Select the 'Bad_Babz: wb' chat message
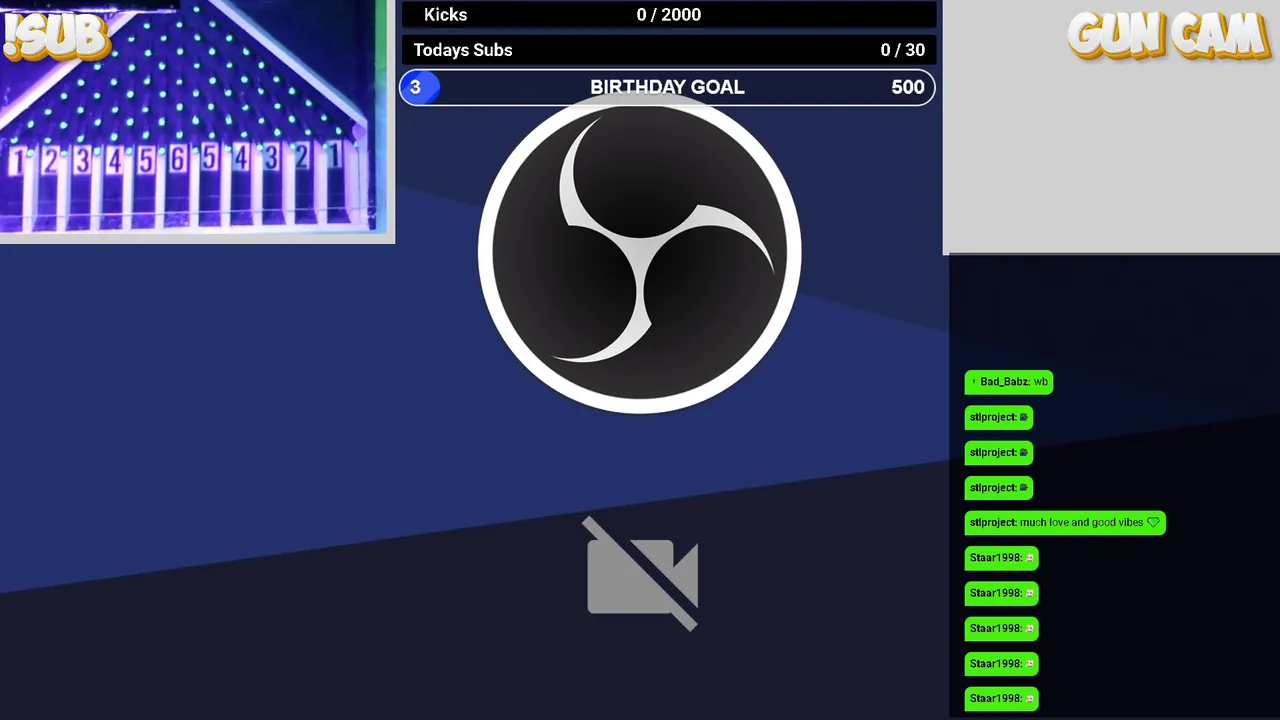The height and width of the screenshot is (720, 1280). click(1009, 382)
